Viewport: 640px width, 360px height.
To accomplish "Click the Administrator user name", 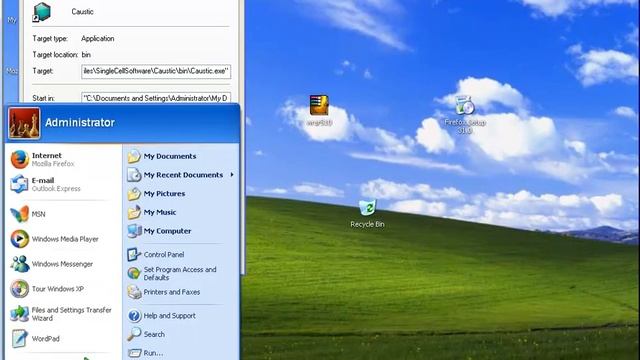I will point(80,122).
